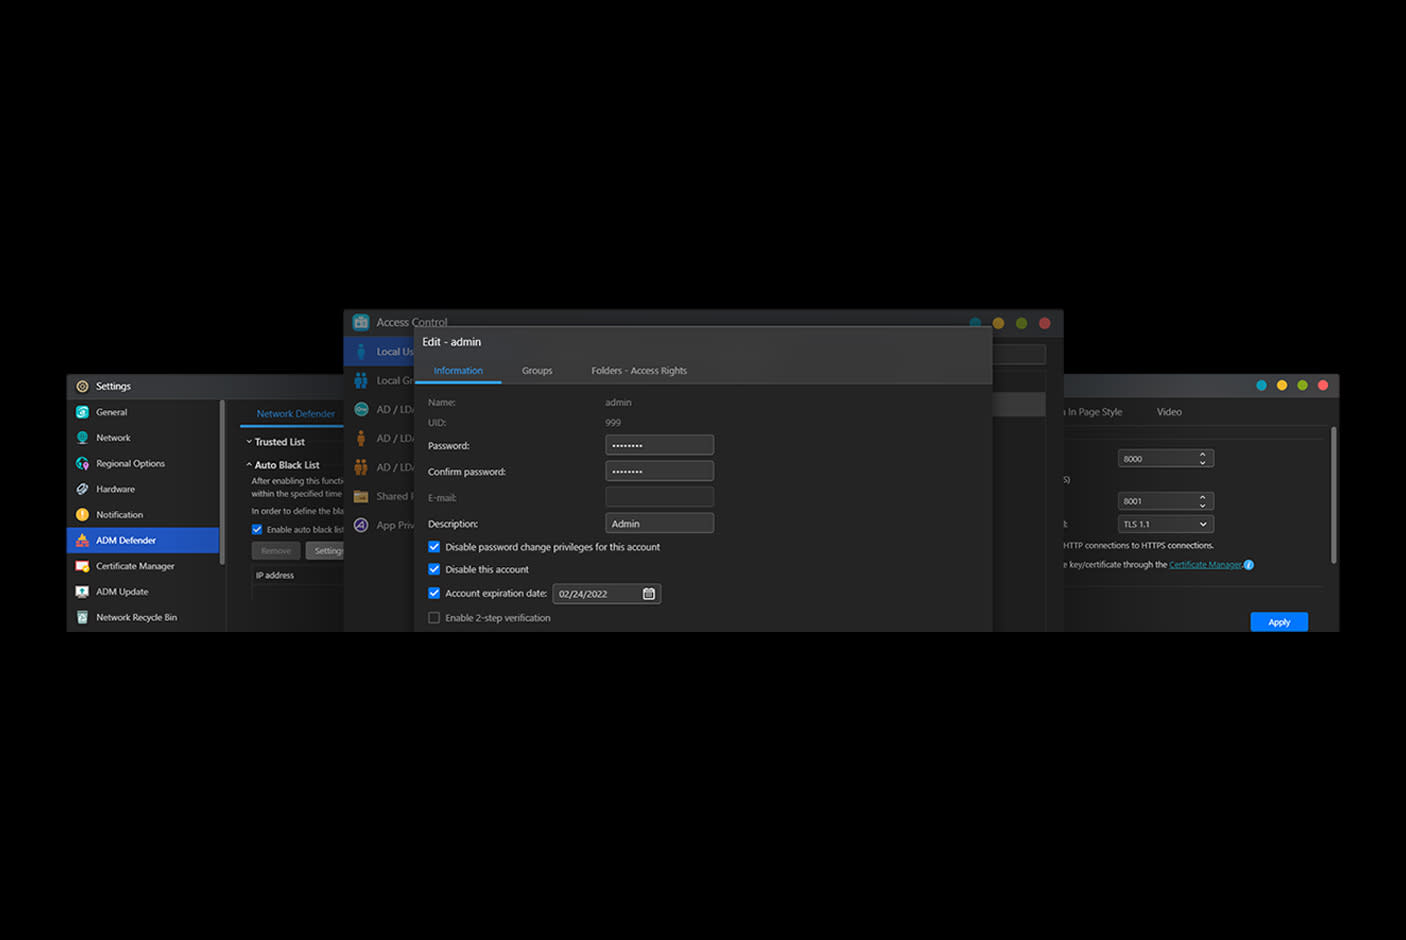Open Network Recycle Bin icon
Viewport: 1406px width, 940px height.
tap(82, 617)
